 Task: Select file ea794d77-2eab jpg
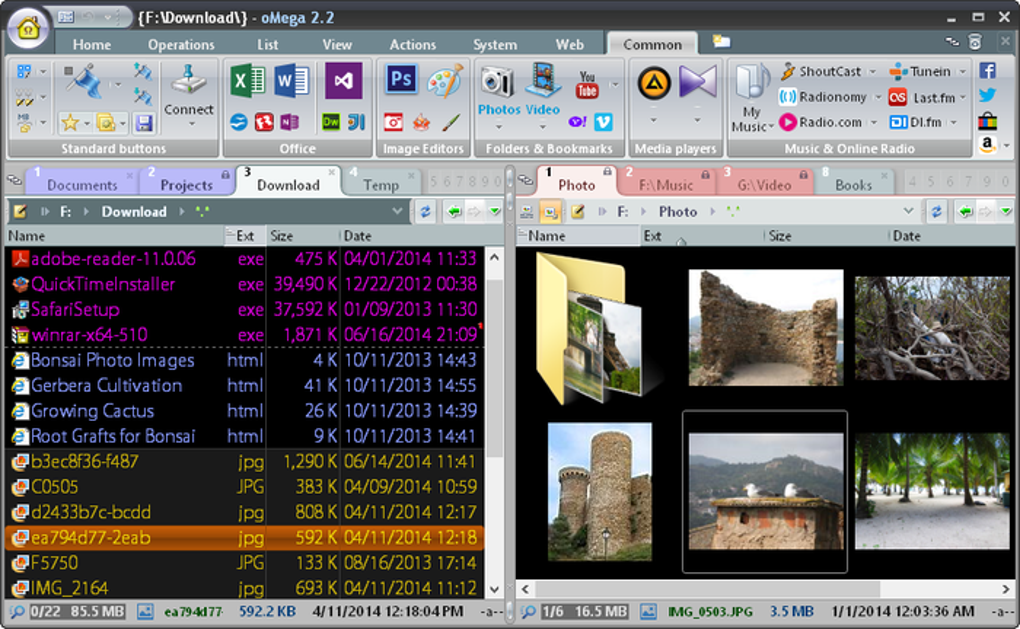tap(245, 538)
